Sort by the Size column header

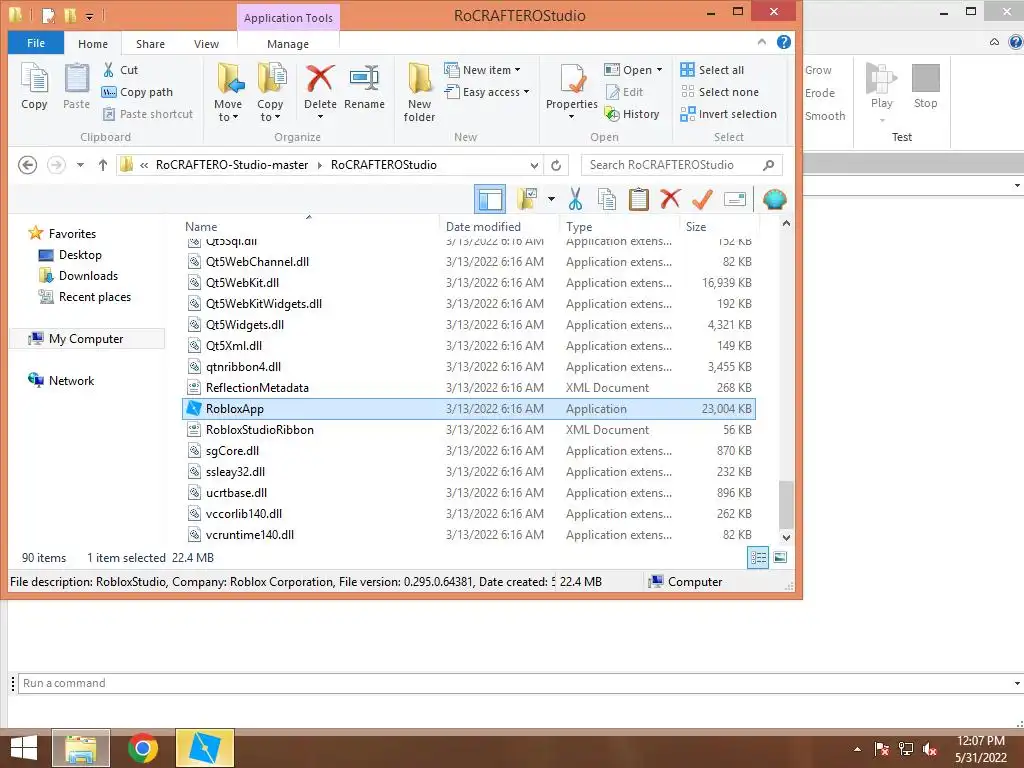(x=717, y=227)
